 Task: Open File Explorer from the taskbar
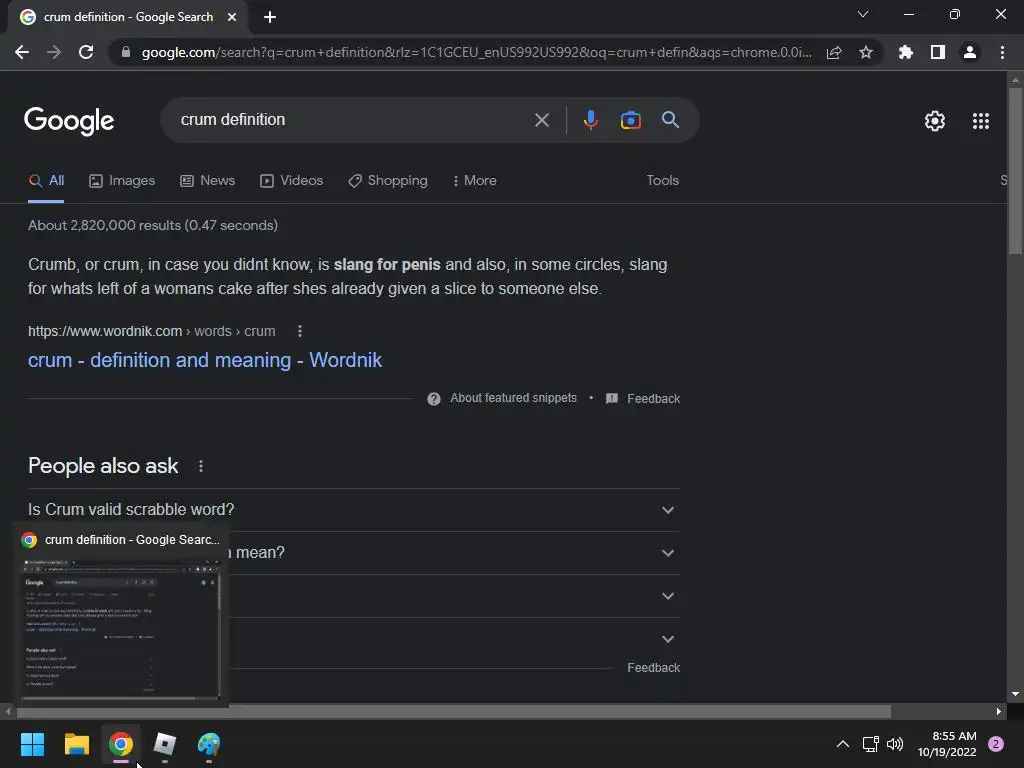76,744
